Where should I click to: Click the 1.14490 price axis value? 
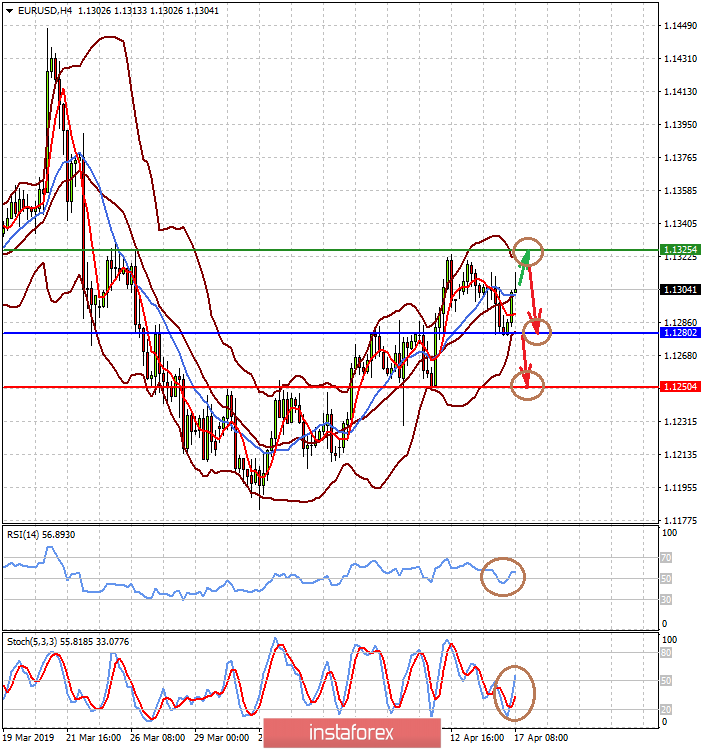[x=681, y=26]
